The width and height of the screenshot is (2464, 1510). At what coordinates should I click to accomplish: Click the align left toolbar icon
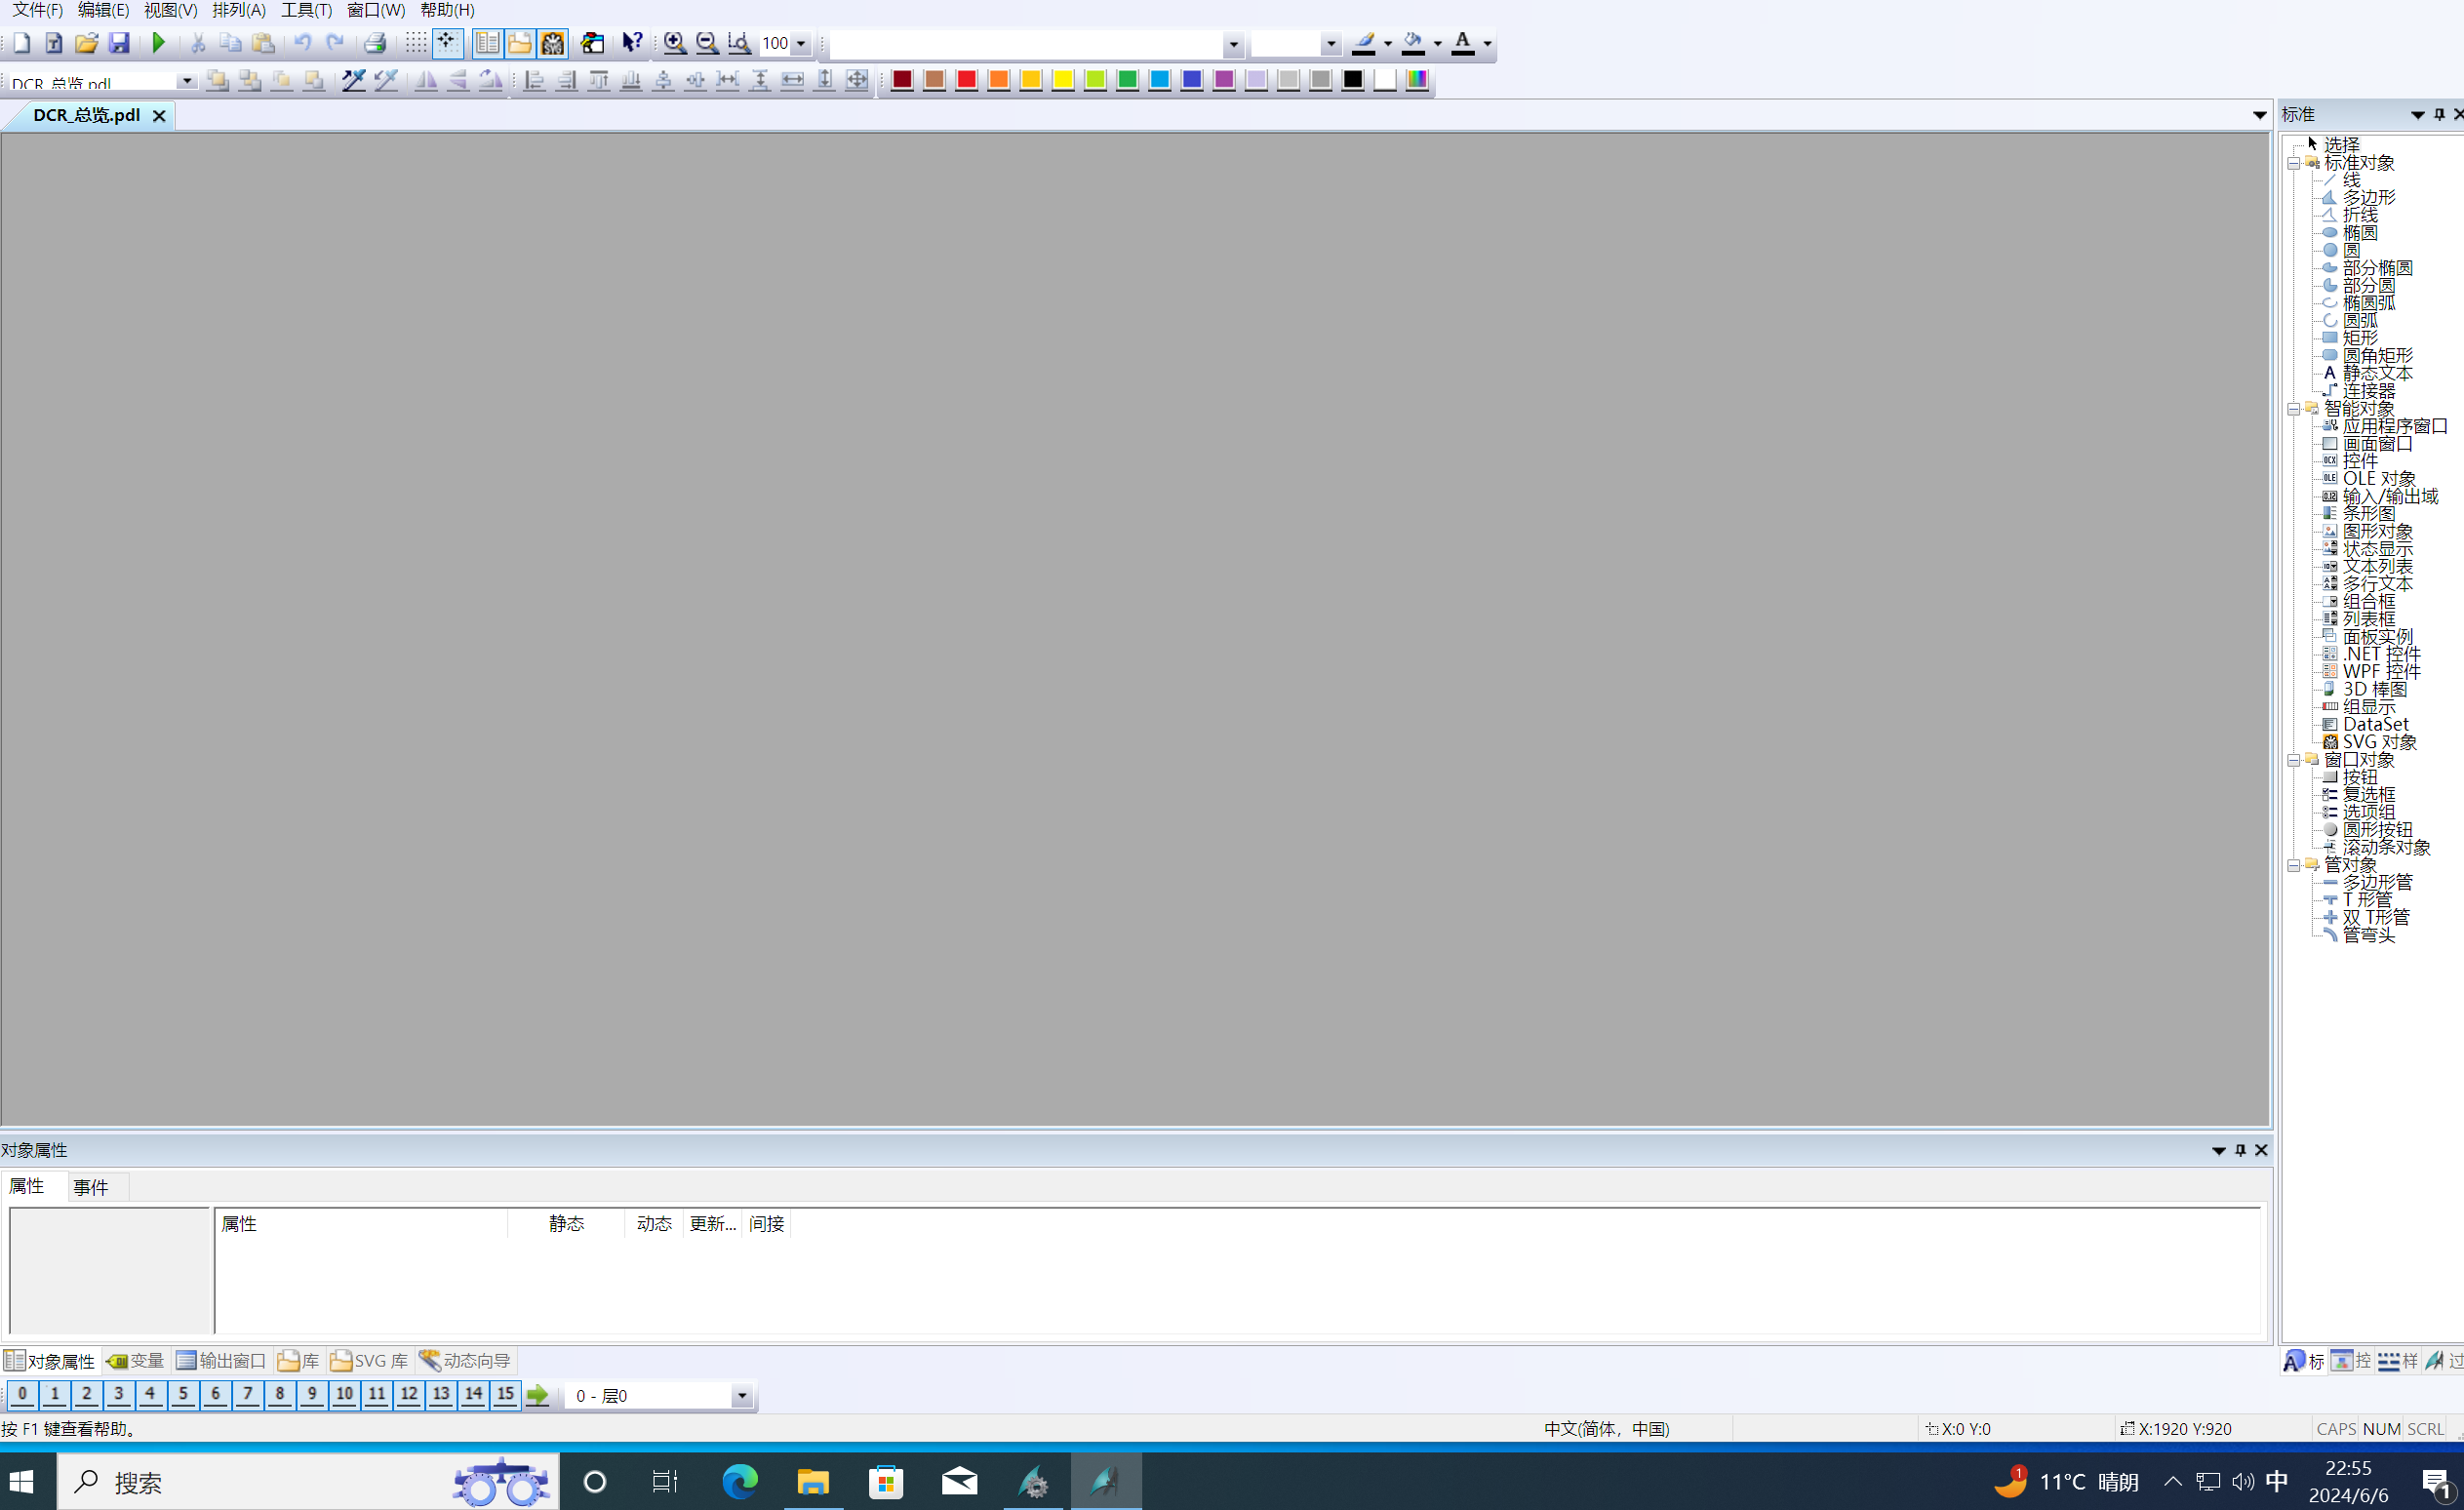534,80
